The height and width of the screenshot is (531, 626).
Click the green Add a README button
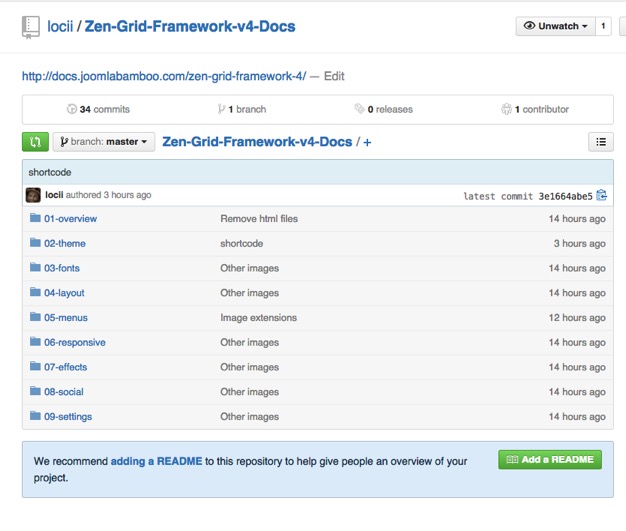point(550,460)
